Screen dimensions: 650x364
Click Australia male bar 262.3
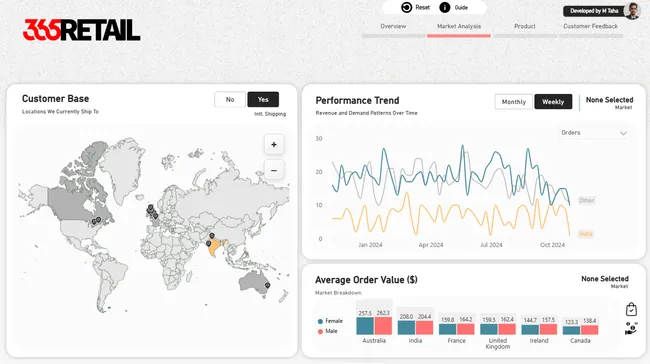[383, 326]
